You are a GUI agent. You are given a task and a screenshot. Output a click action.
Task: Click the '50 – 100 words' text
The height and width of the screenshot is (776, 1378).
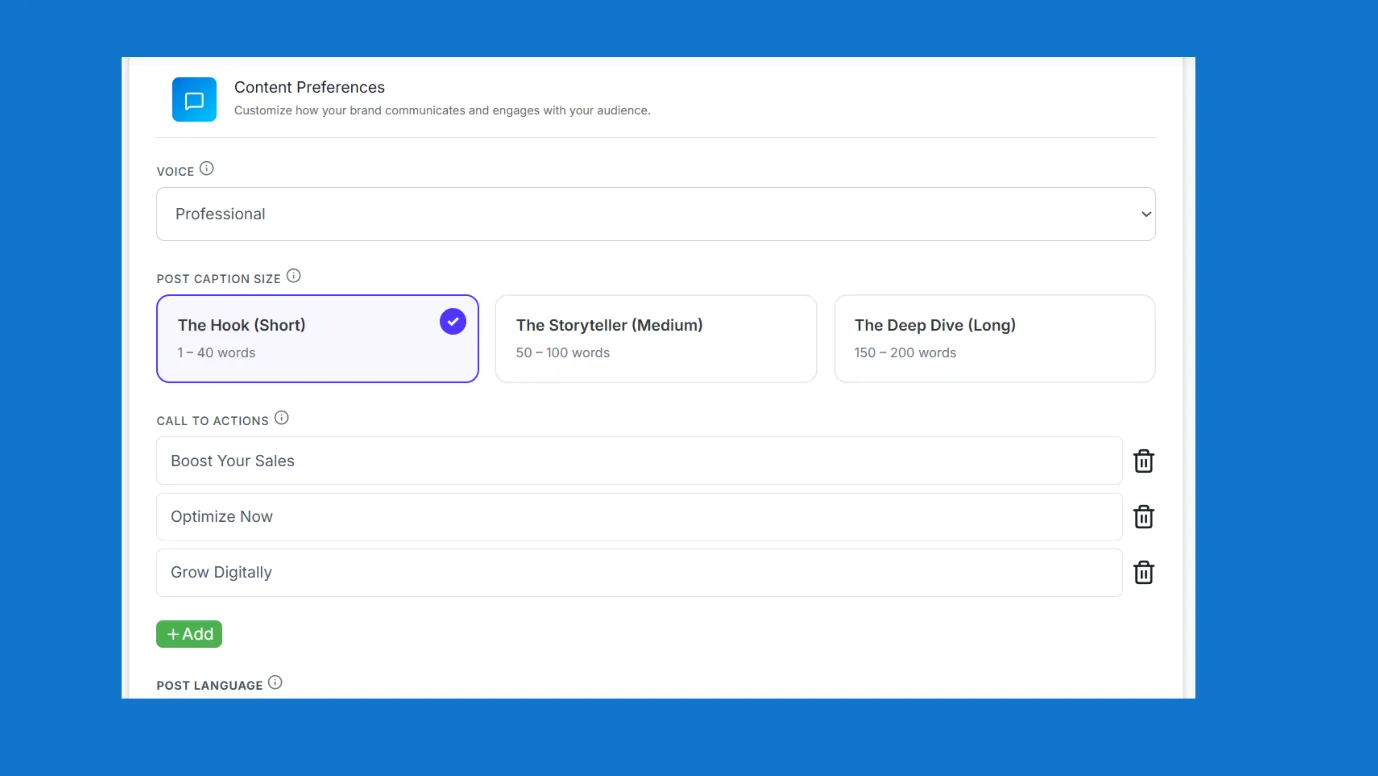tap(563, 353)
